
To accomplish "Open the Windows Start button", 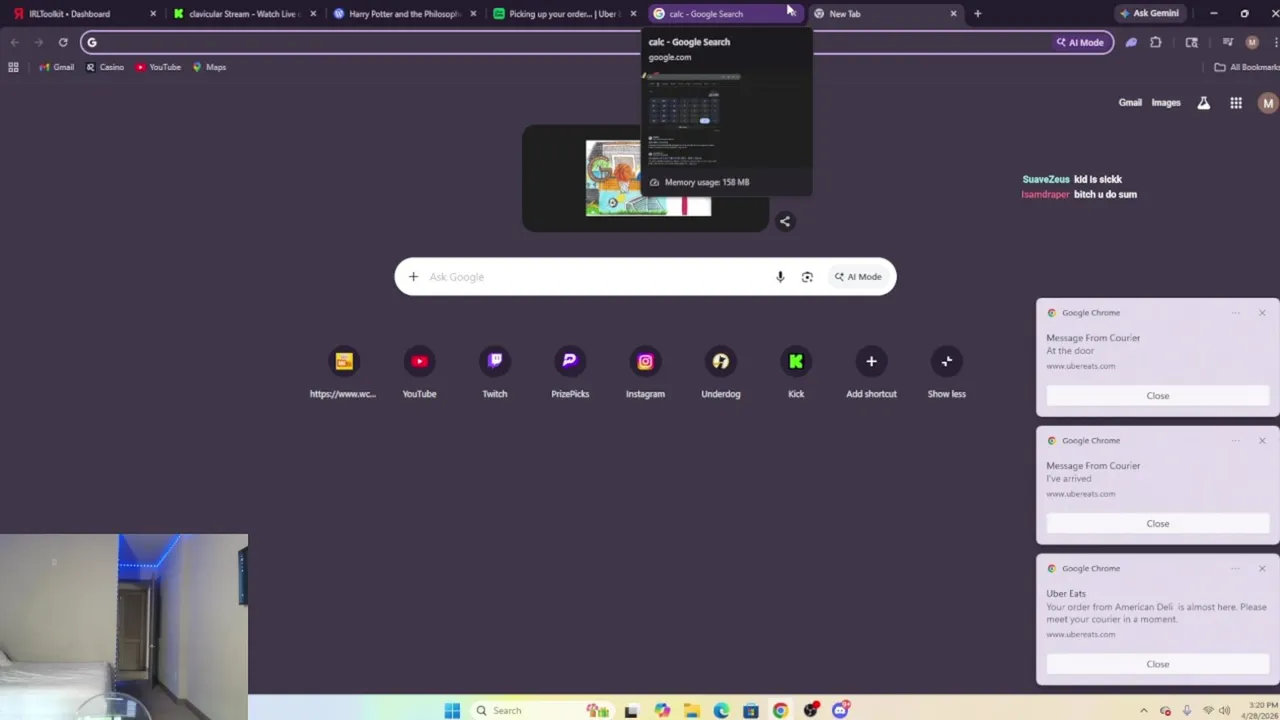I will pos(452,710).
